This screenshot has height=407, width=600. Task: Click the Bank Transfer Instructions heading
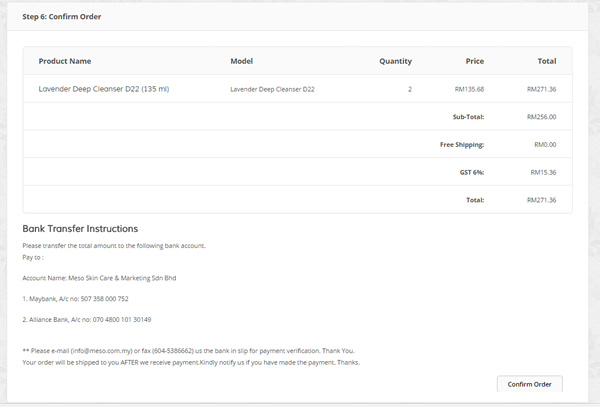(80, 229)
